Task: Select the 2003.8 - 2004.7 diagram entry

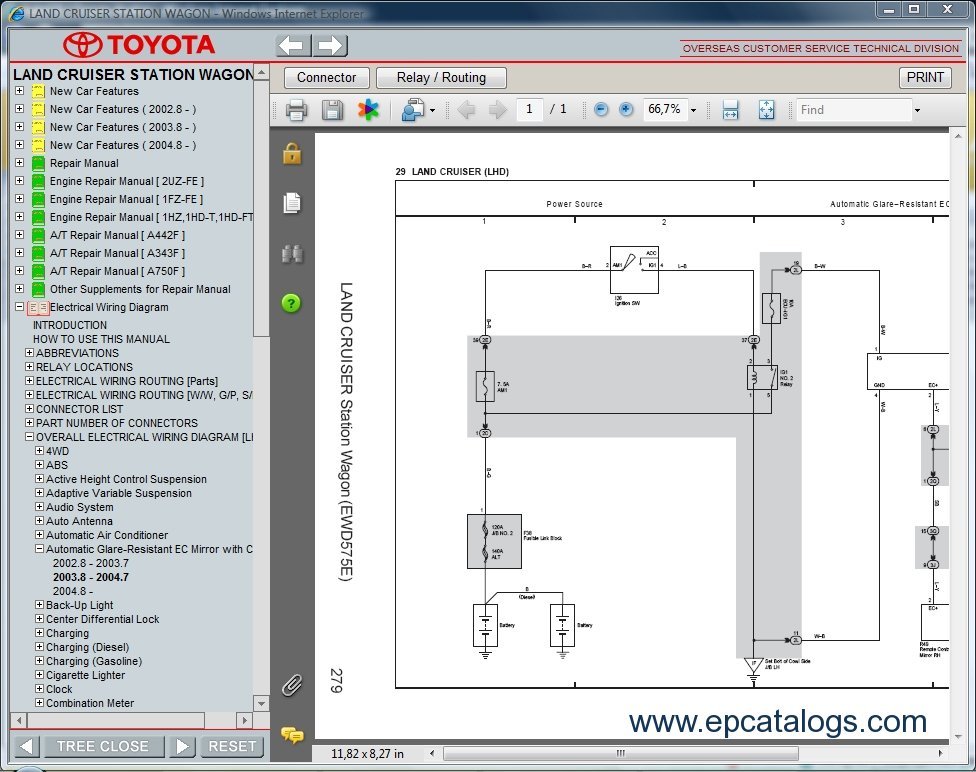Action: 91,577
